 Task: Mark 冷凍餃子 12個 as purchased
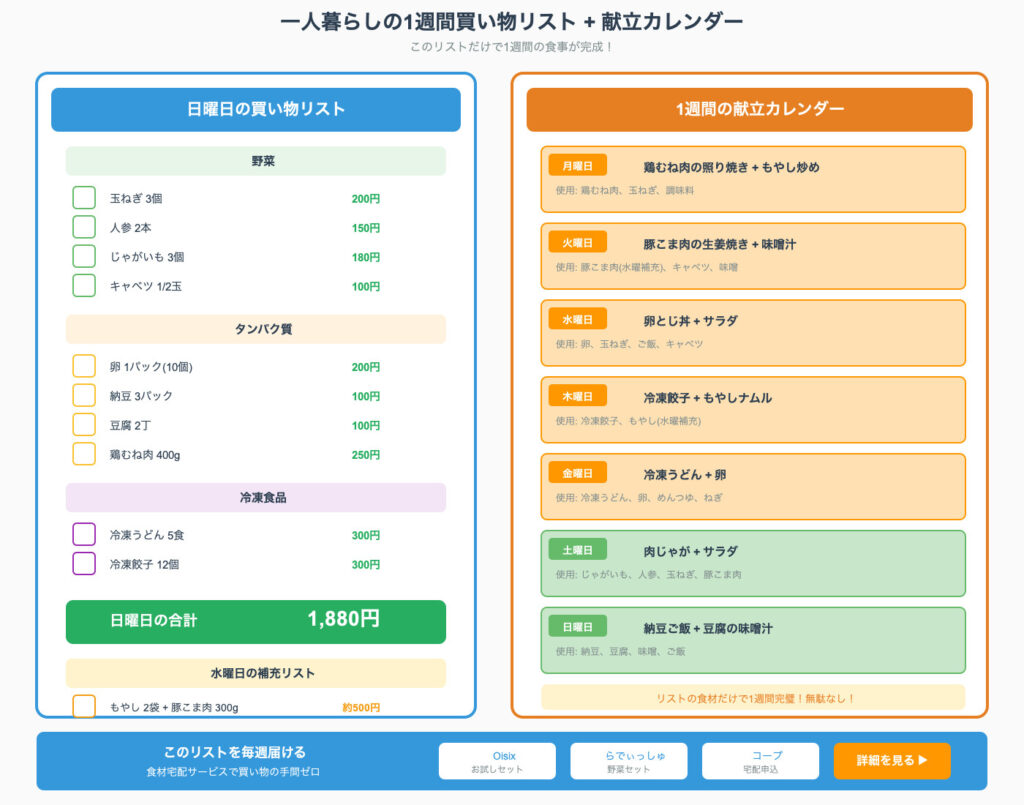pos(84,564)
